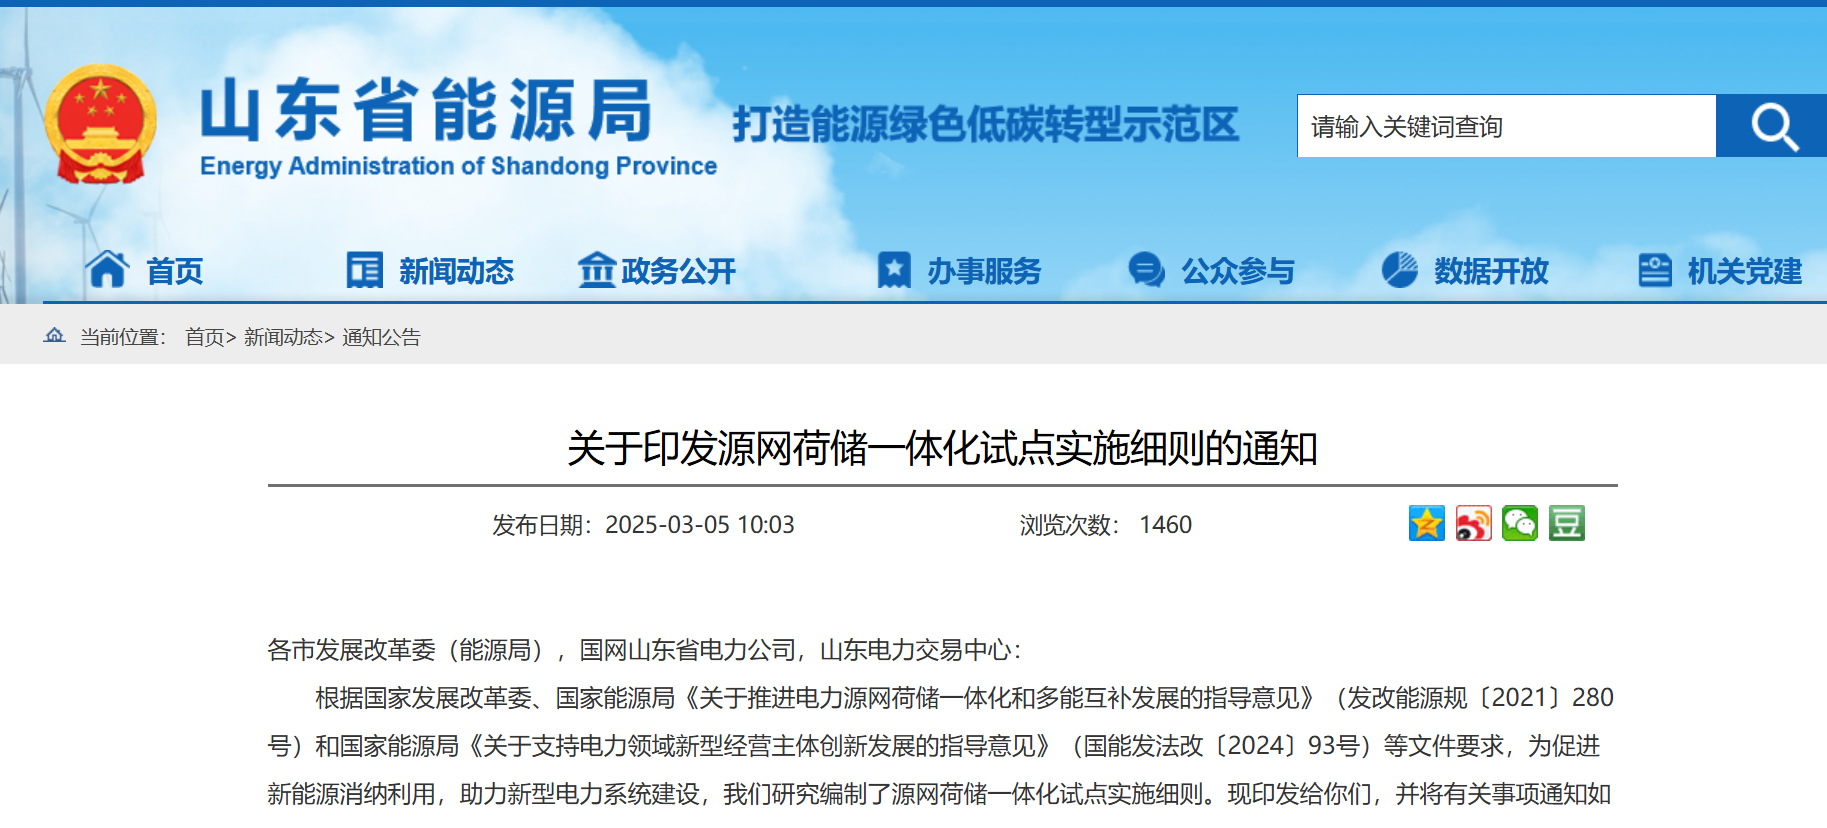Click the slogan 打造能源绿色低碳转型示范区

pos(986,125)
